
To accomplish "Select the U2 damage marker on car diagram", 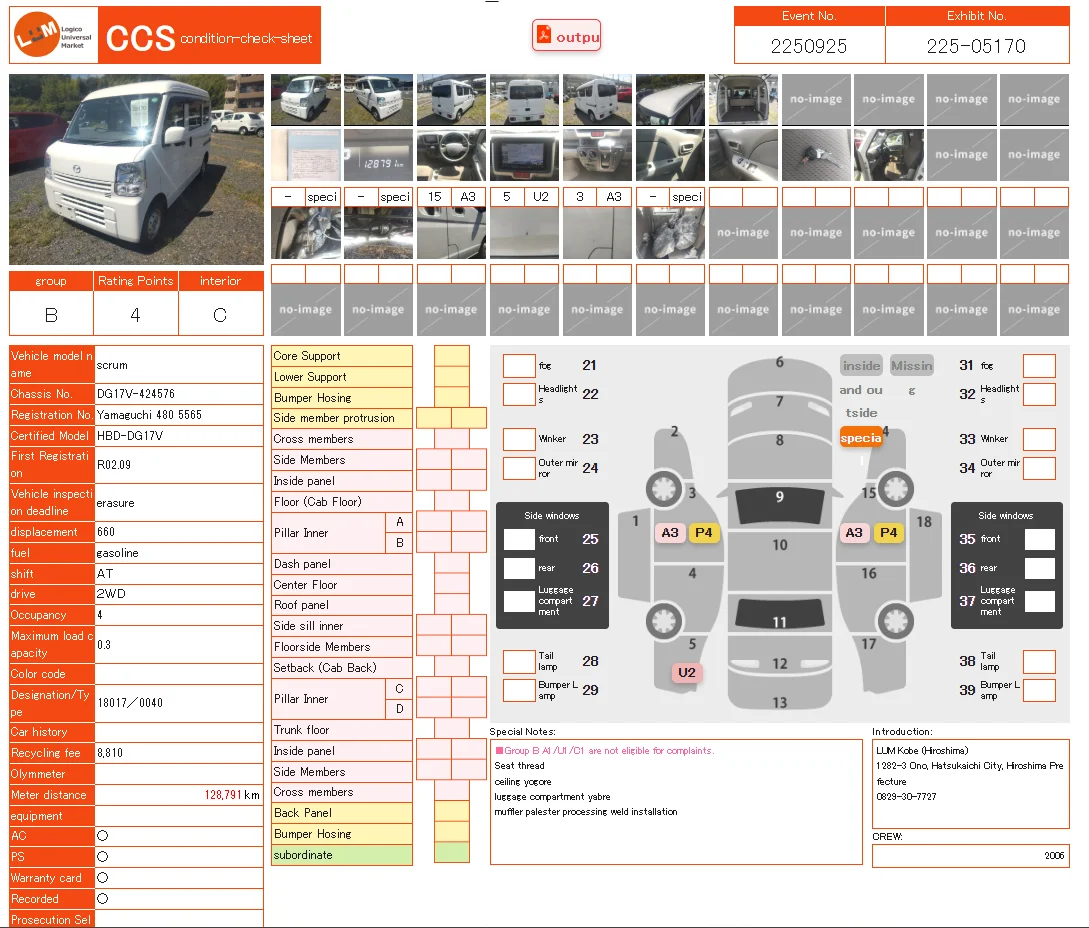I will pos(686,673).
